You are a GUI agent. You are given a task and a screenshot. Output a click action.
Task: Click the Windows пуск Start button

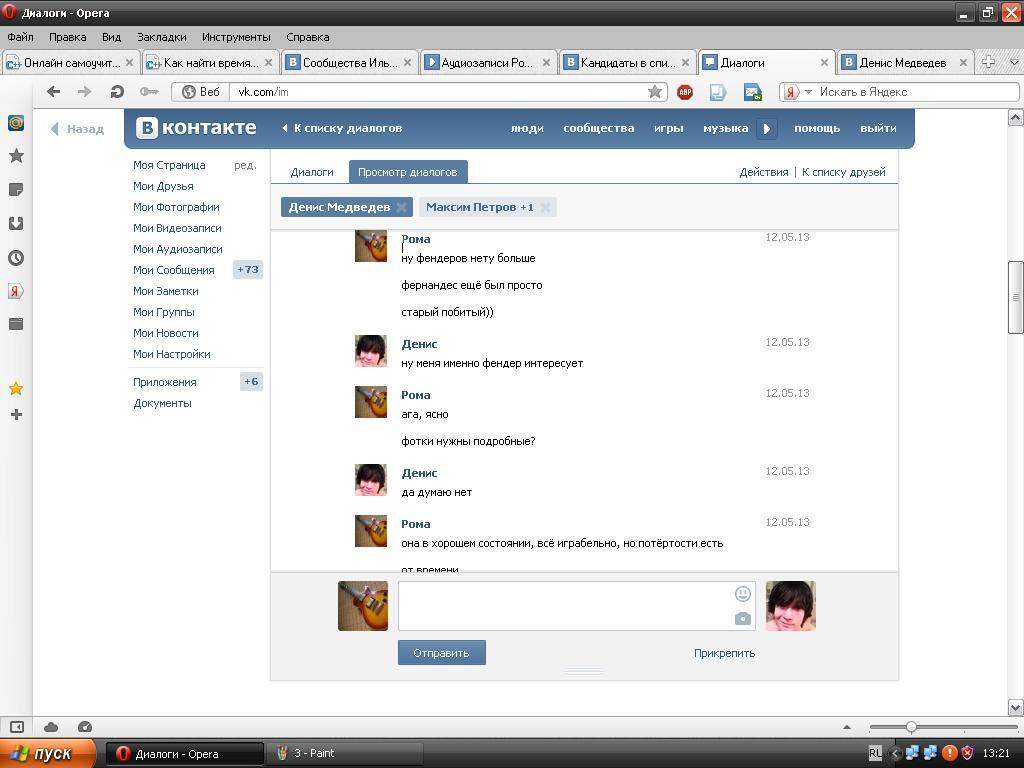click(x=48, y=754)
